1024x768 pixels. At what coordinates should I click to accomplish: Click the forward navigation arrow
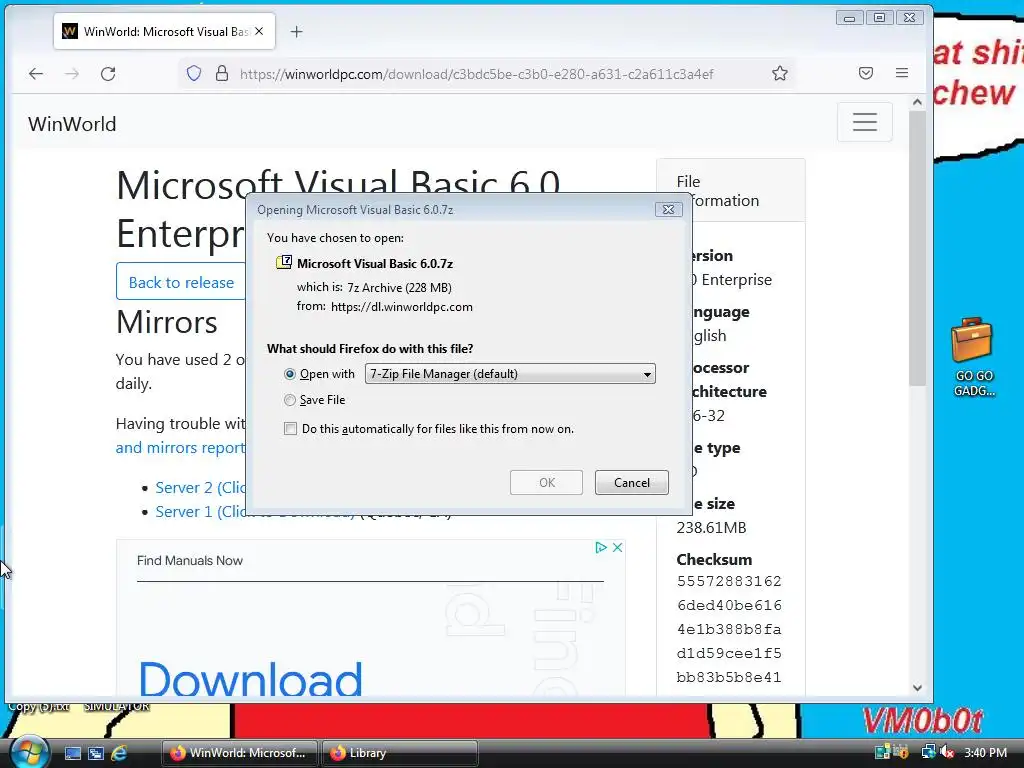click(x=72, y=74)
